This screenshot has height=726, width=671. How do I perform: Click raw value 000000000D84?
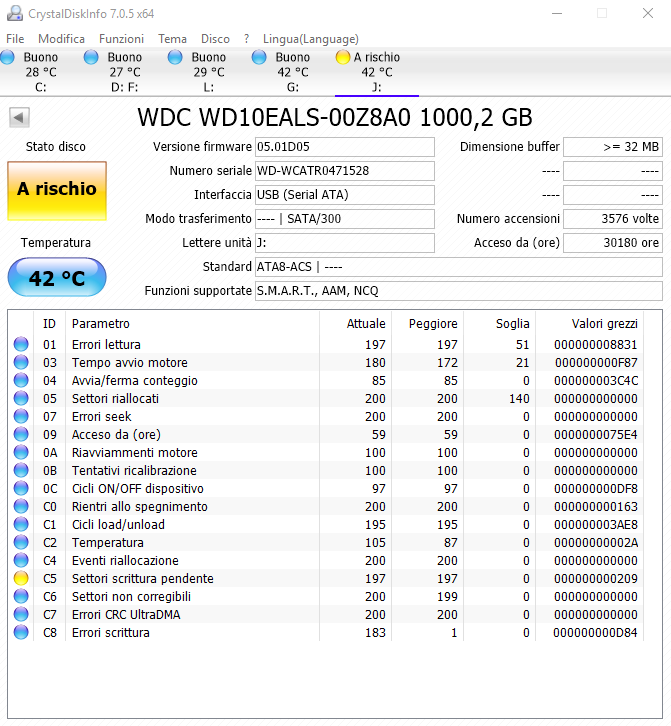point(596,632)
